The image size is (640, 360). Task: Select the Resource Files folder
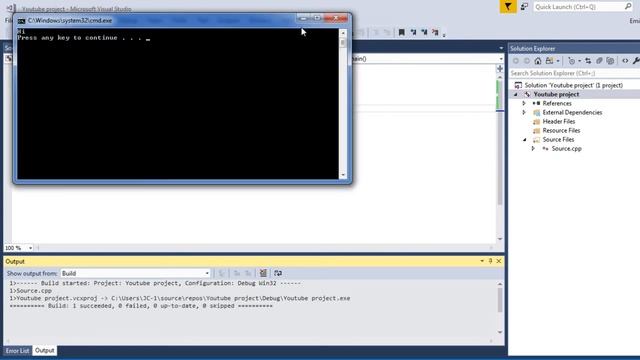coord(561,130)
